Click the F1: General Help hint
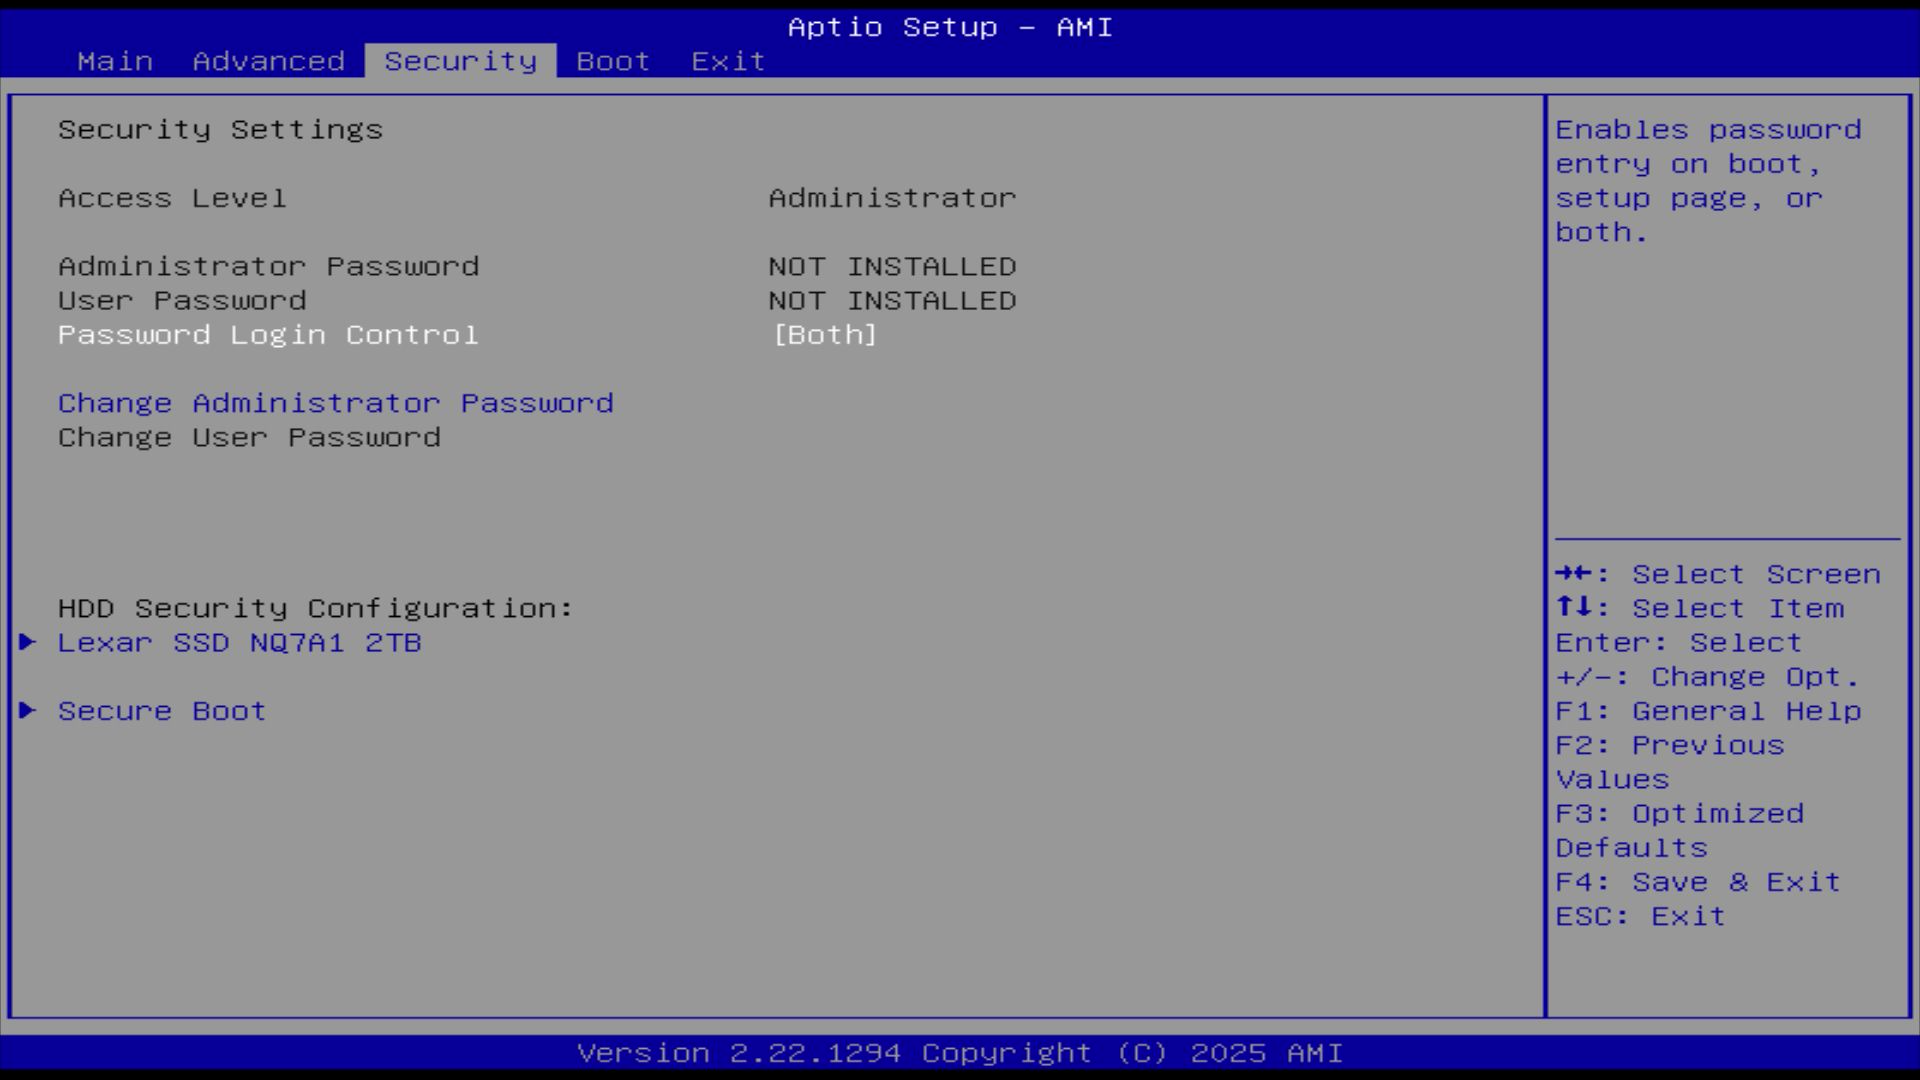This screenshot has width=1920, height=1080. click(1707, 711)
